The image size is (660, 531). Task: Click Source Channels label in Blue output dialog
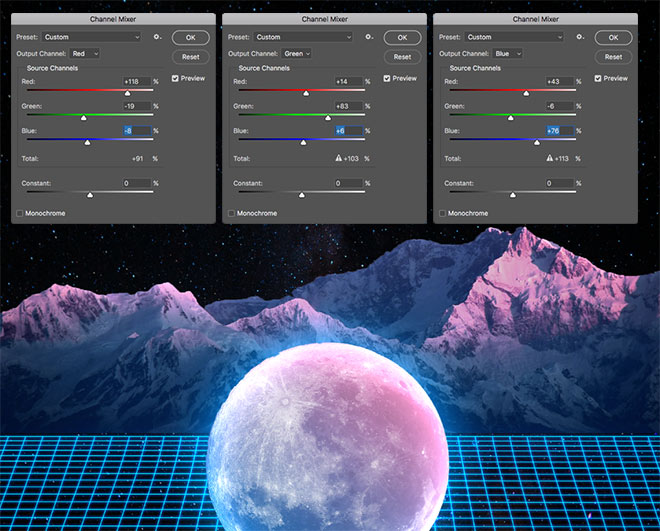tap(475, 68)
